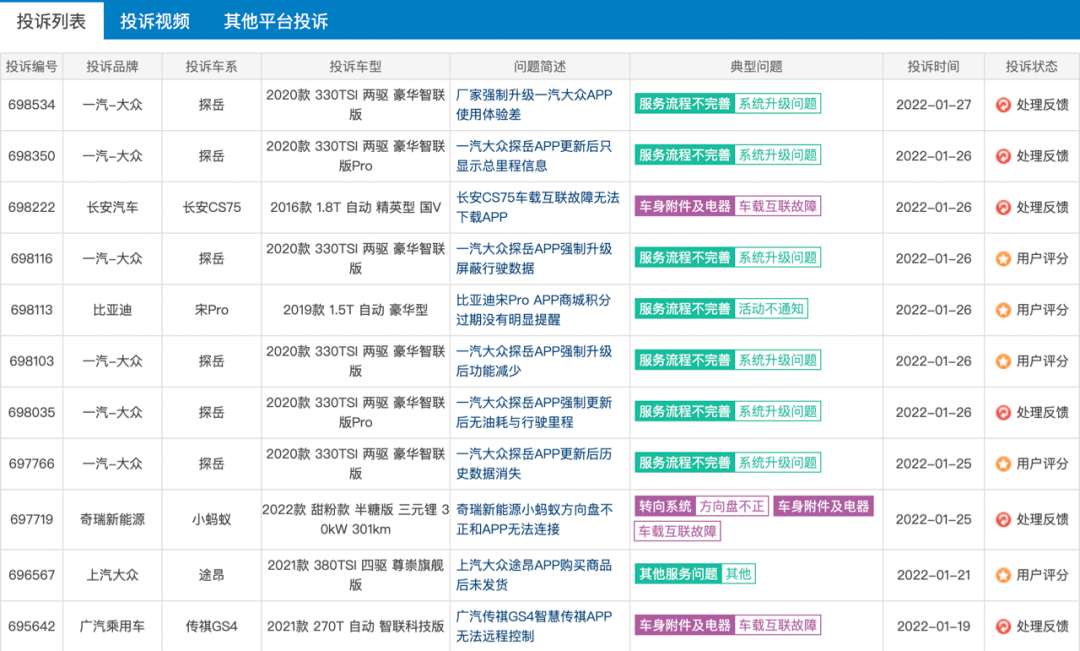The height and width of the screenshot is (651, 1080).
Task: Click the 典型问题 column header
Action: [756, 67]
